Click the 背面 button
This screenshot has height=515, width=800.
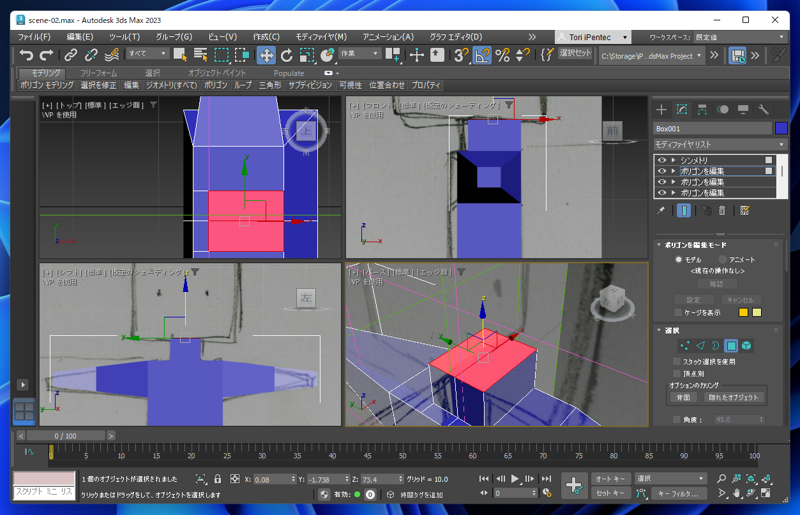point(683,397)
